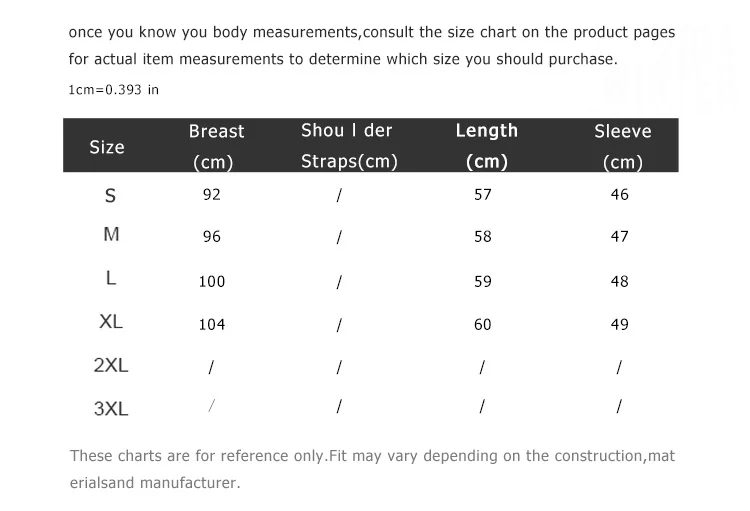Click the 3XL size row label
The image size is (750, 511).
[x=111, y=409]
